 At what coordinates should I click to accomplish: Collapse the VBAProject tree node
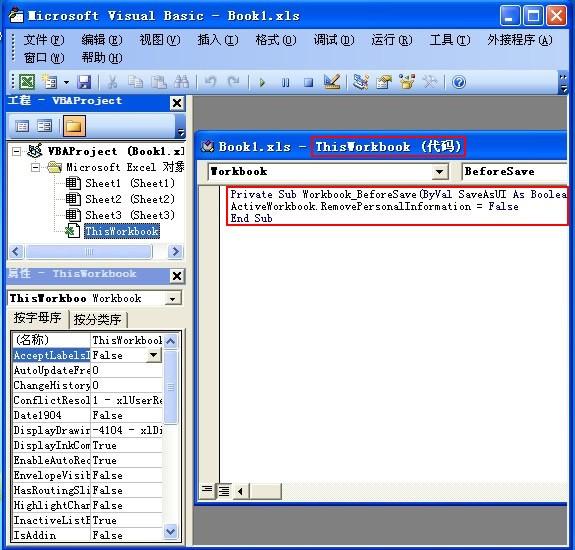16,151
